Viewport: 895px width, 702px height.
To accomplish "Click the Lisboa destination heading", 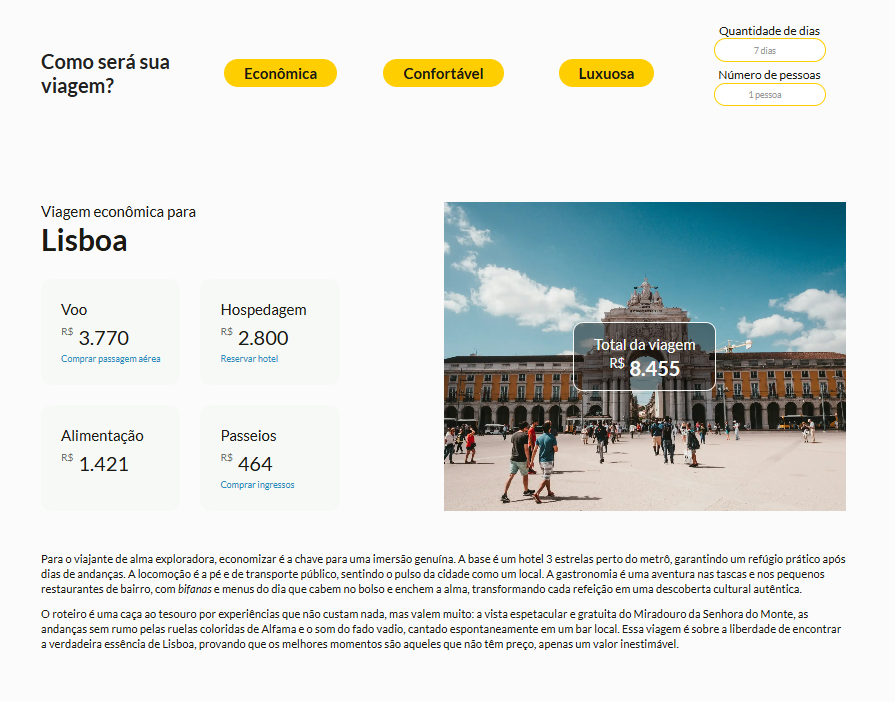I will (85, 241).
